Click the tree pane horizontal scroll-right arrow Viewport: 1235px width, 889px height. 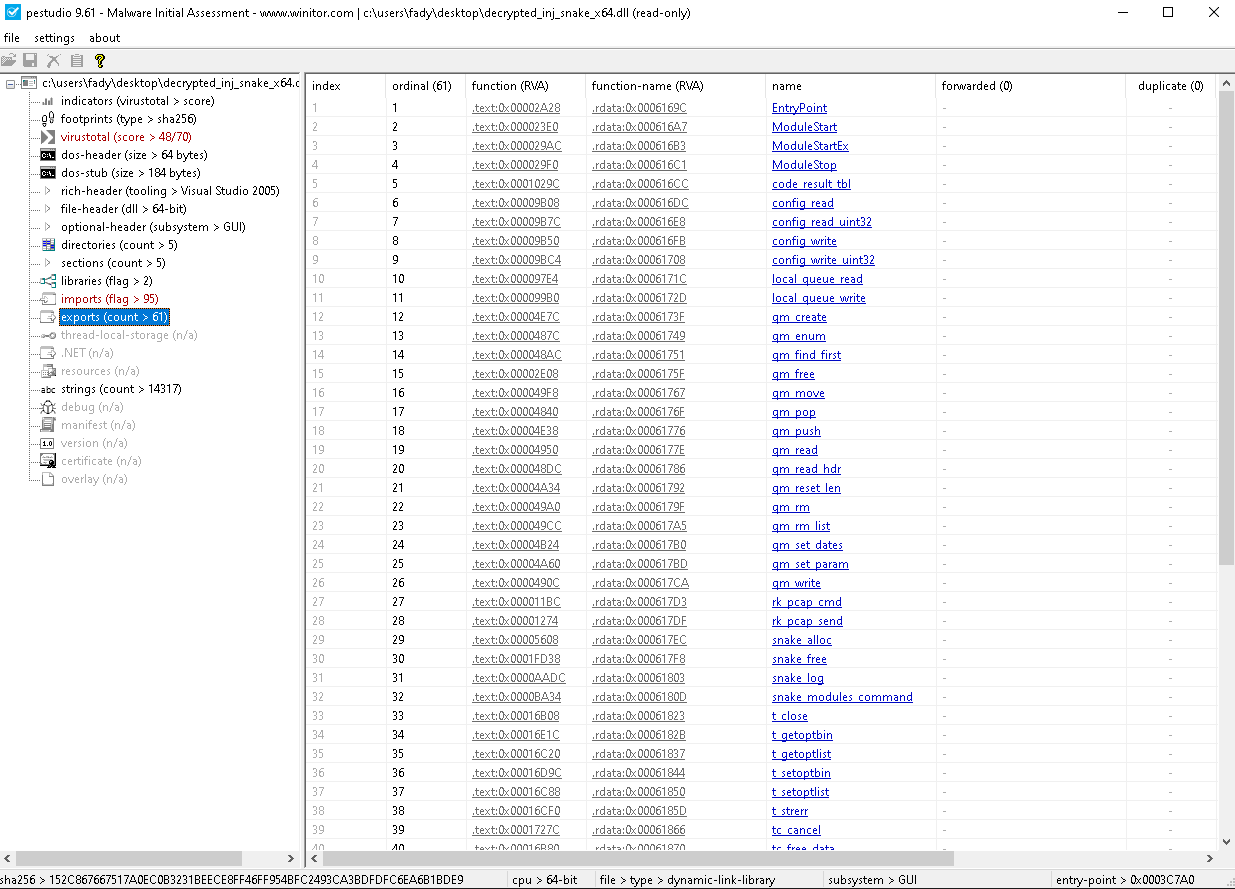click(x=291, y=858)
